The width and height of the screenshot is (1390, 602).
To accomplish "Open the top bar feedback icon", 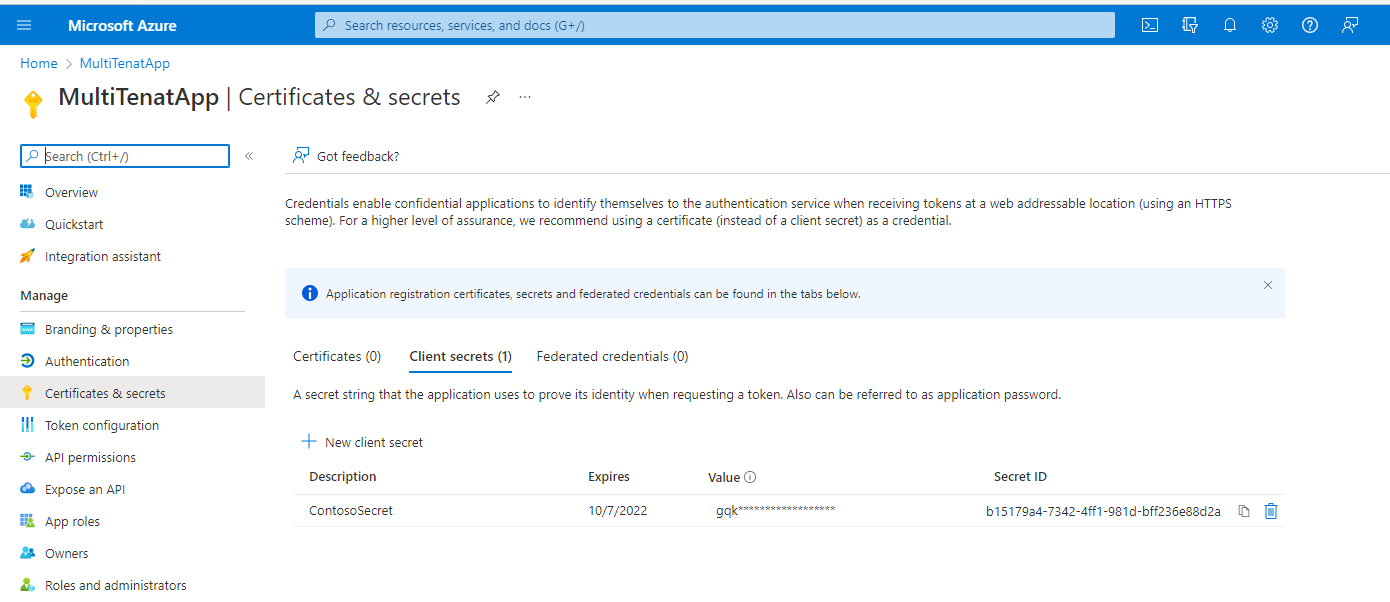I will click(x=1350, y=26).
